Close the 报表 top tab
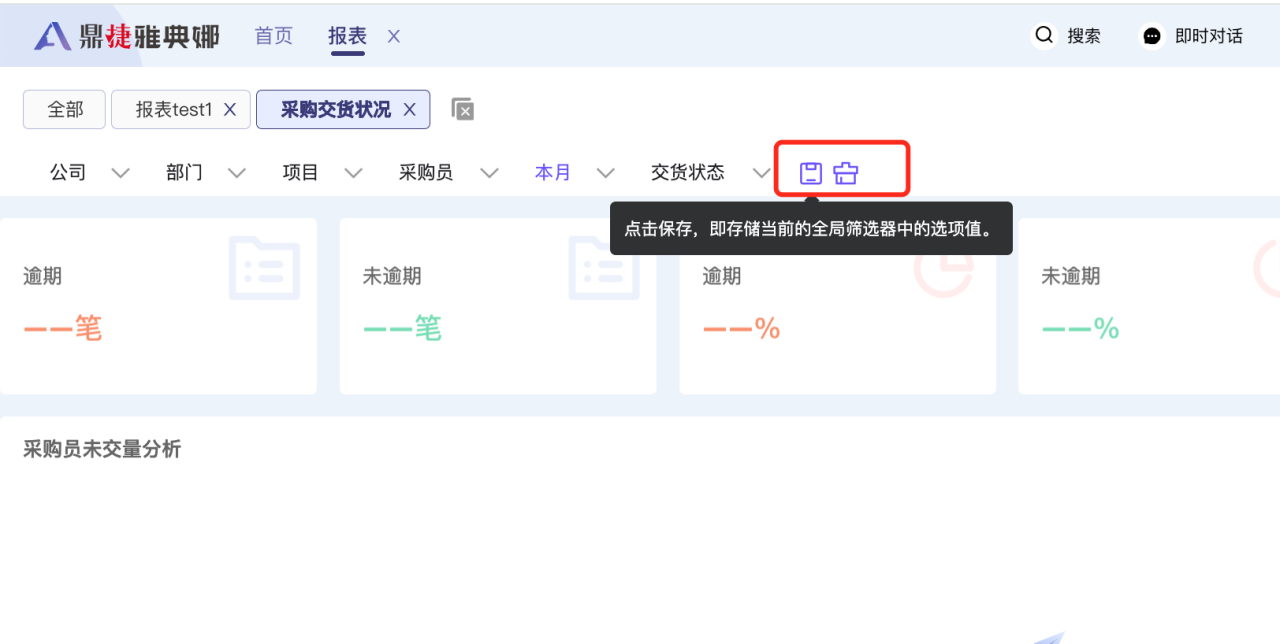Screen dimensions: 1280x644 (x=394, y=36)
